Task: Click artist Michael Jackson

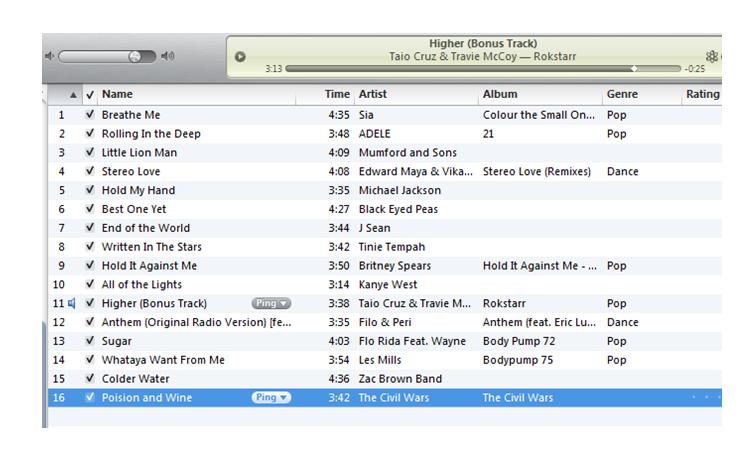Action: tap(400, 190)
